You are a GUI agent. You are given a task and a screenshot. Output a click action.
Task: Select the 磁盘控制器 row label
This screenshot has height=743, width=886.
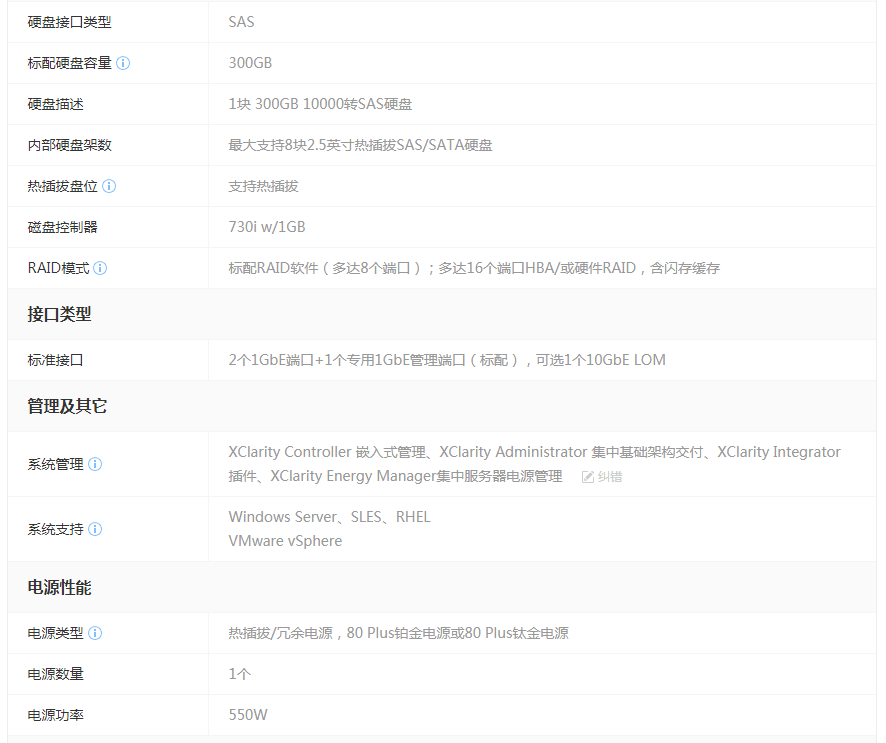click(62, 227)
